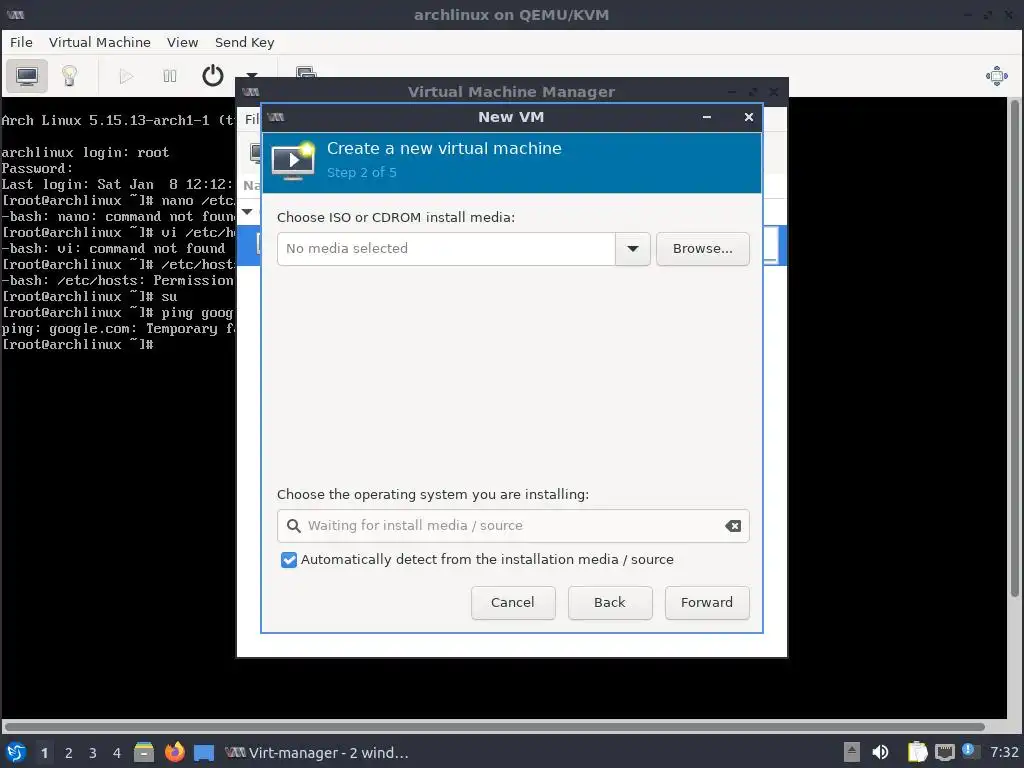Click the volume icon in system tray
Screen dimensions: 1024x768
(x=880, y=752)
